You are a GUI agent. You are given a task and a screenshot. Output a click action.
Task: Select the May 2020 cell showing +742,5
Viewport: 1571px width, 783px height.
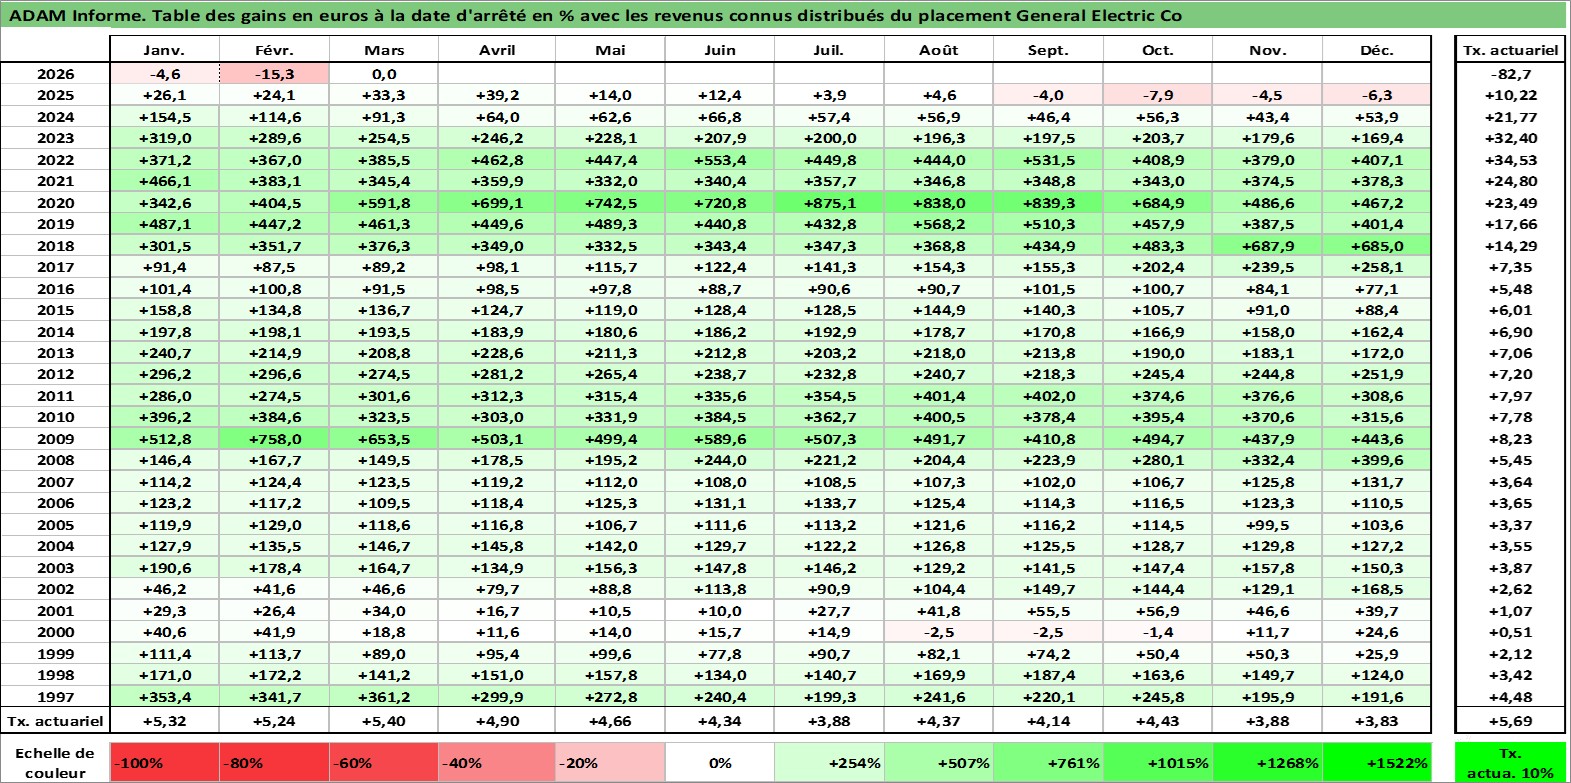click(609, 203)
